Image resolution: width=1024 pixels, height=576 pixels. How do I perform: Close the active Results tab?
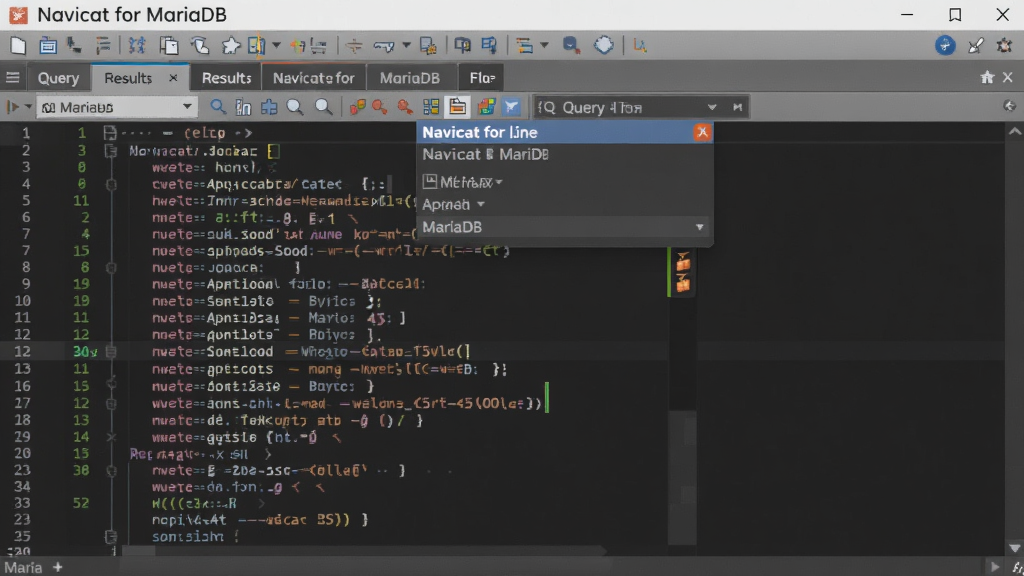pyautogui.click(x=173, y=78)
